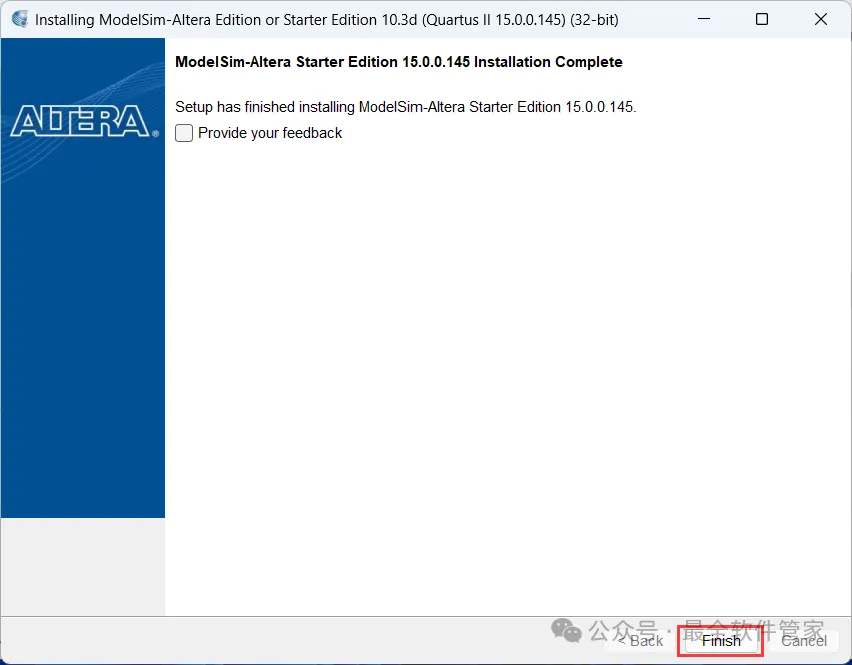This screenshot has width=852, height=665.
Task: Go back with the Back button
Action: point(641,641)
